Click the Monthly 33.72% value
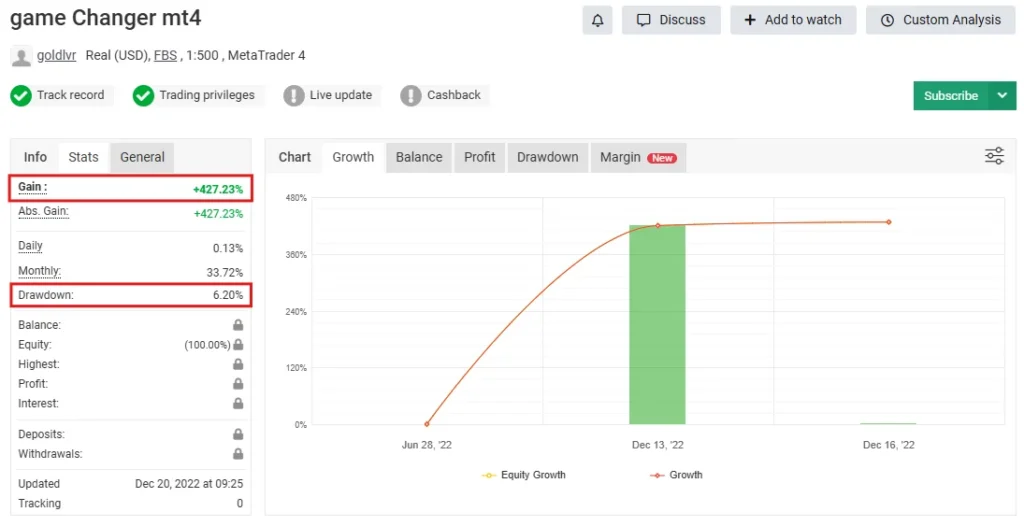Image resolution: width=1024 pixels, height=526 pixels. click(225, 272)
